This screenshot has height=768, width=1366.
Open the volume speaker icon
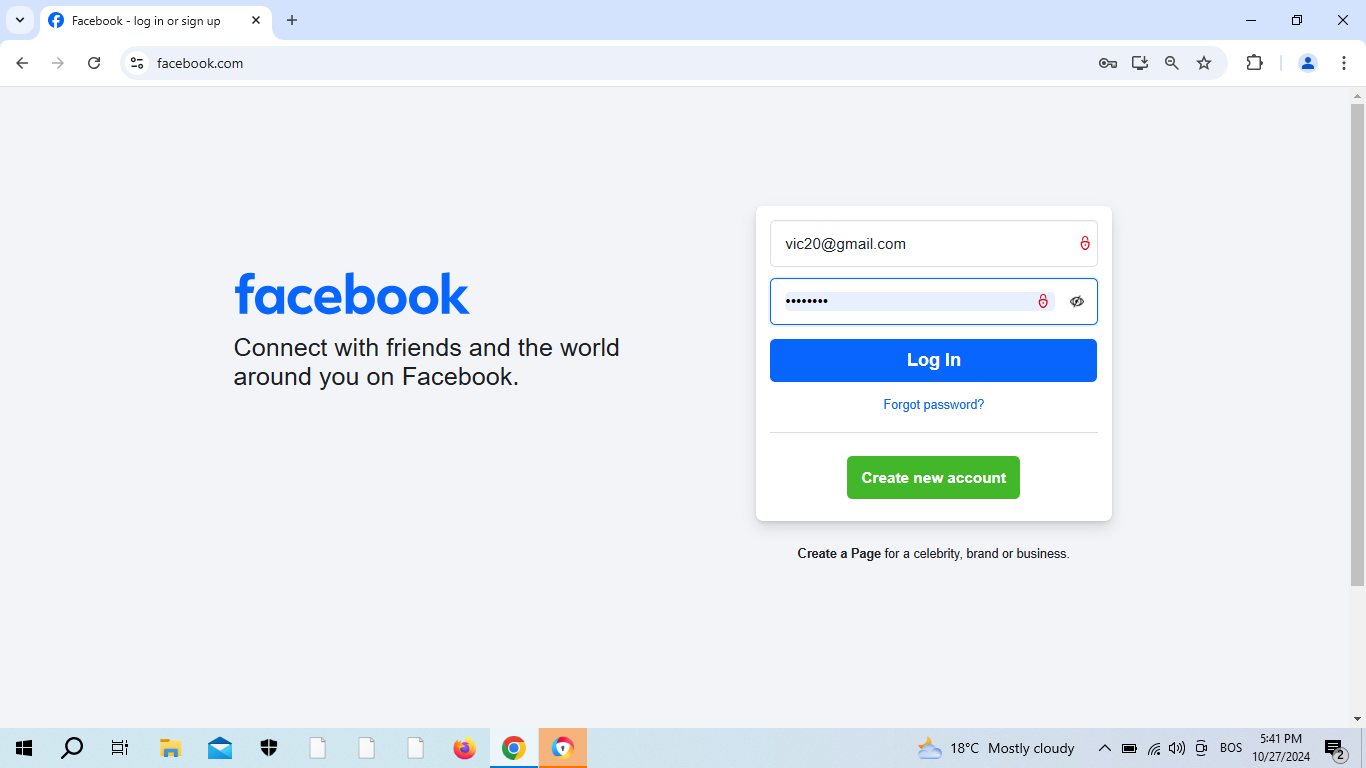tap(1177, 748)
